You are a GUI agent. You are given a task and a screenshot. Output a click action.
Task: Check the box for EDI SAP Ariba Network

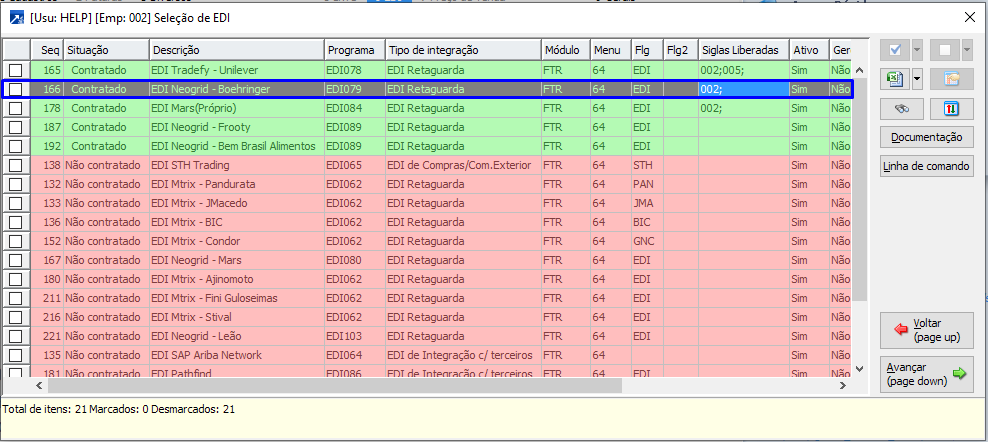[16, 355]
